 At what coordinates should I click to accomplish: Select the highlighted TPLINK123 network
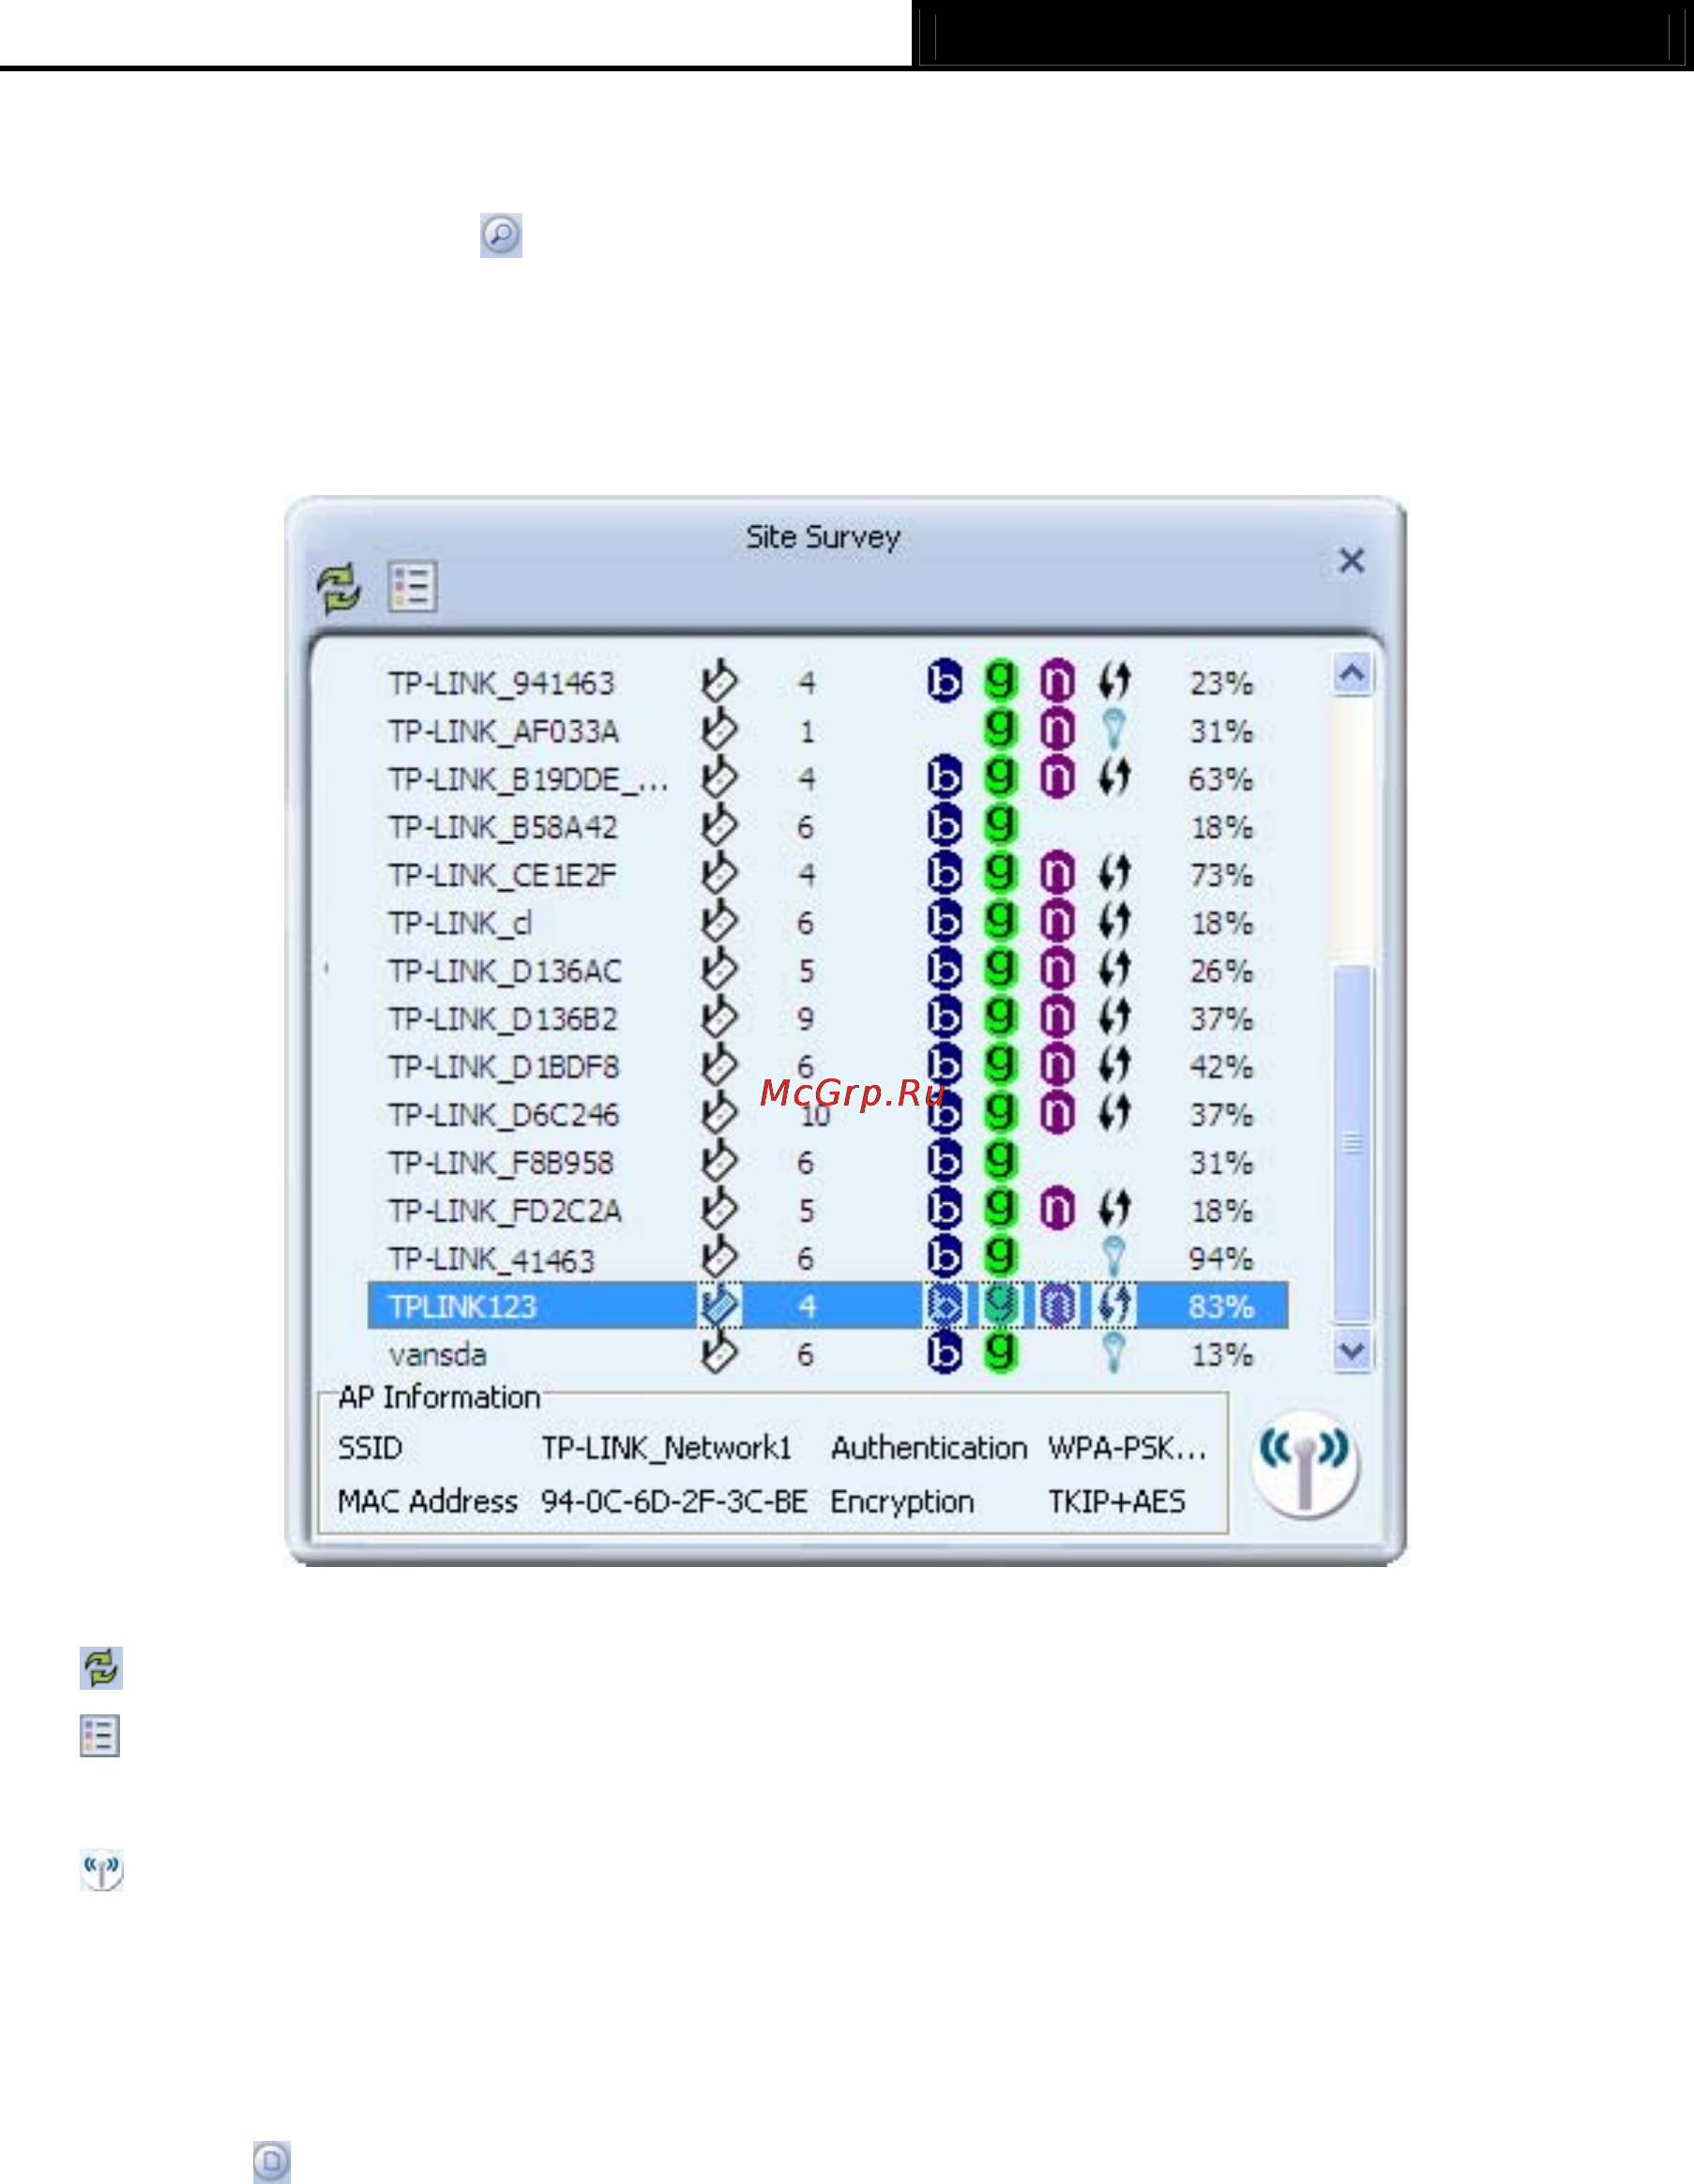pyautogui.click(x=827, y=1306)
